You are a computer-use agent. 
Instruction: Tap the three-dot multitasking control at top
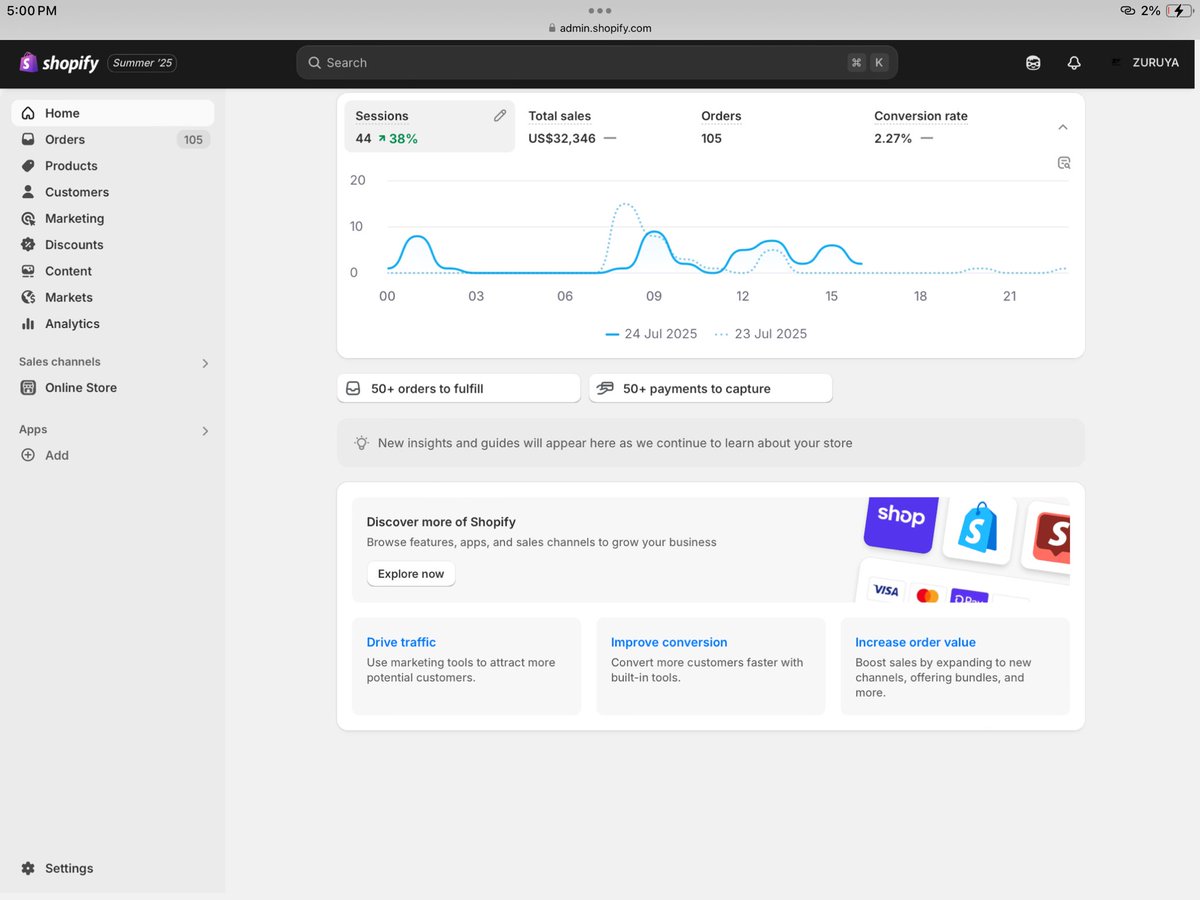pos(600,10)
